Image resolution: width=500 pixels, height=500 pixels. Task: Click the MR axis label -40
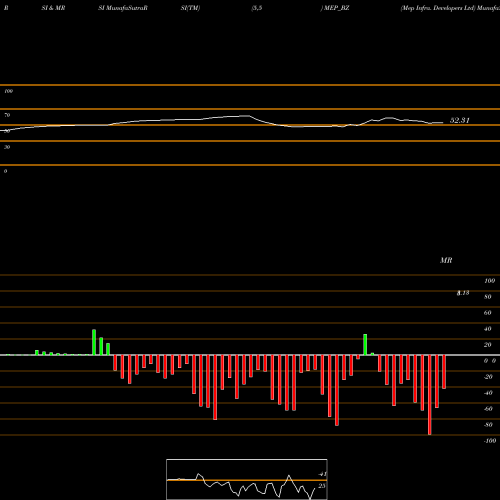coord(488,393)
